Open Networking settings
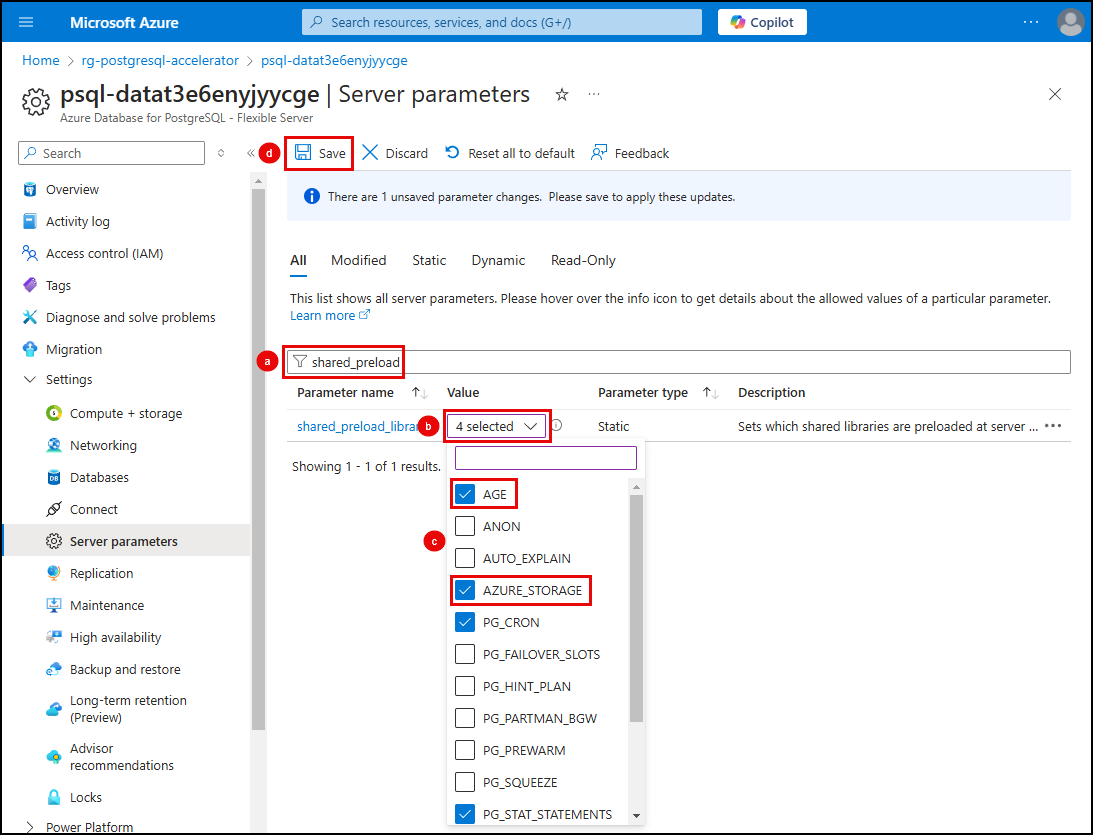Image resolution: width=1093 pixels, height=835 pixels. click(103, 445)
